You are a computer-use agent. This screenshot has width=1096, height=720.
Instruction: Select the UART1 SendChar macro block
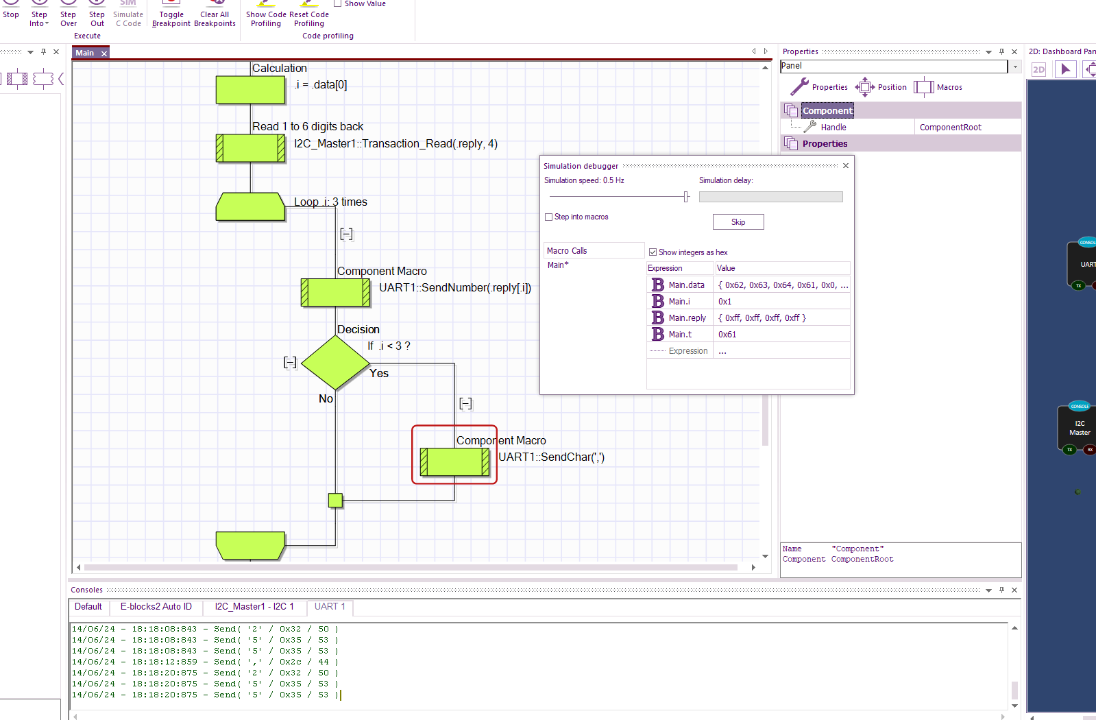point(455,462)
